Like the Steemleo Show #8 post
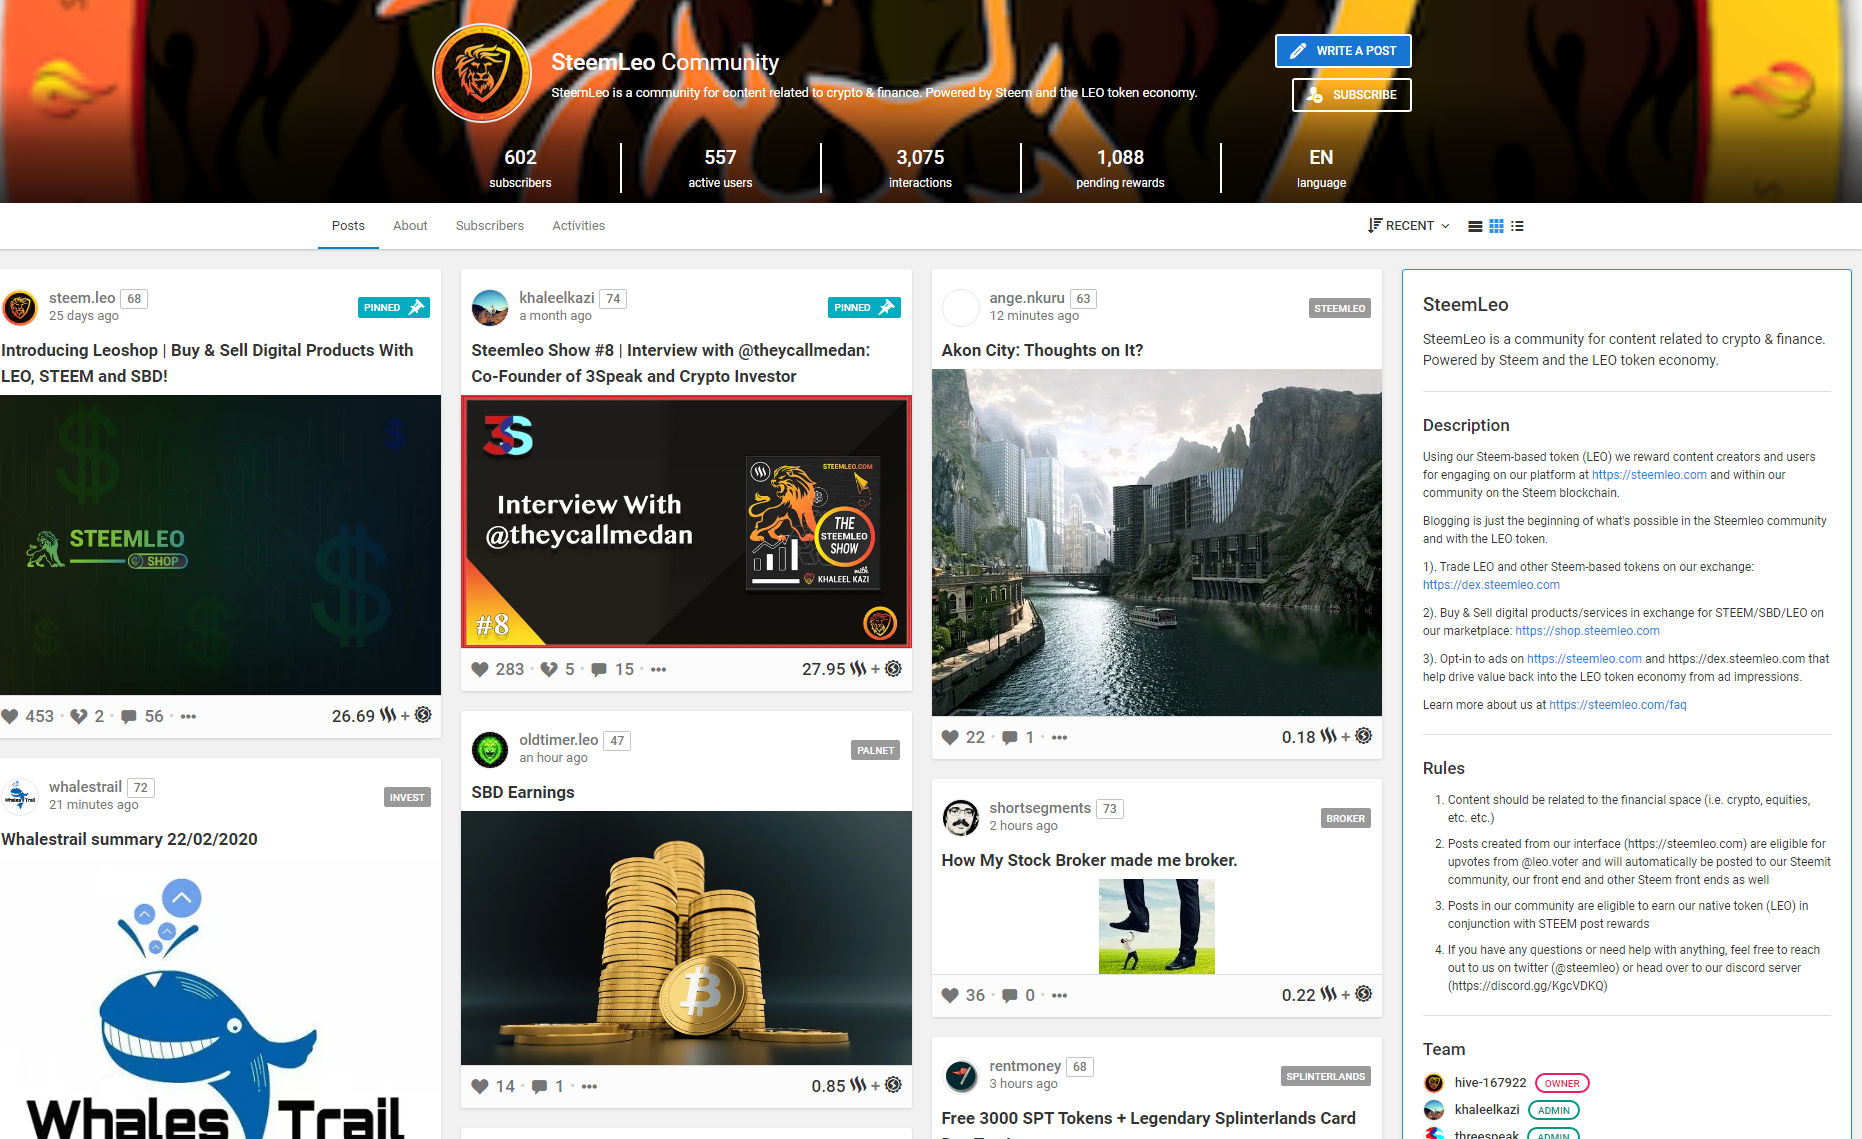Viewport: 1862px width, 1139px height. pyautogui.click(x=481, y=670)
